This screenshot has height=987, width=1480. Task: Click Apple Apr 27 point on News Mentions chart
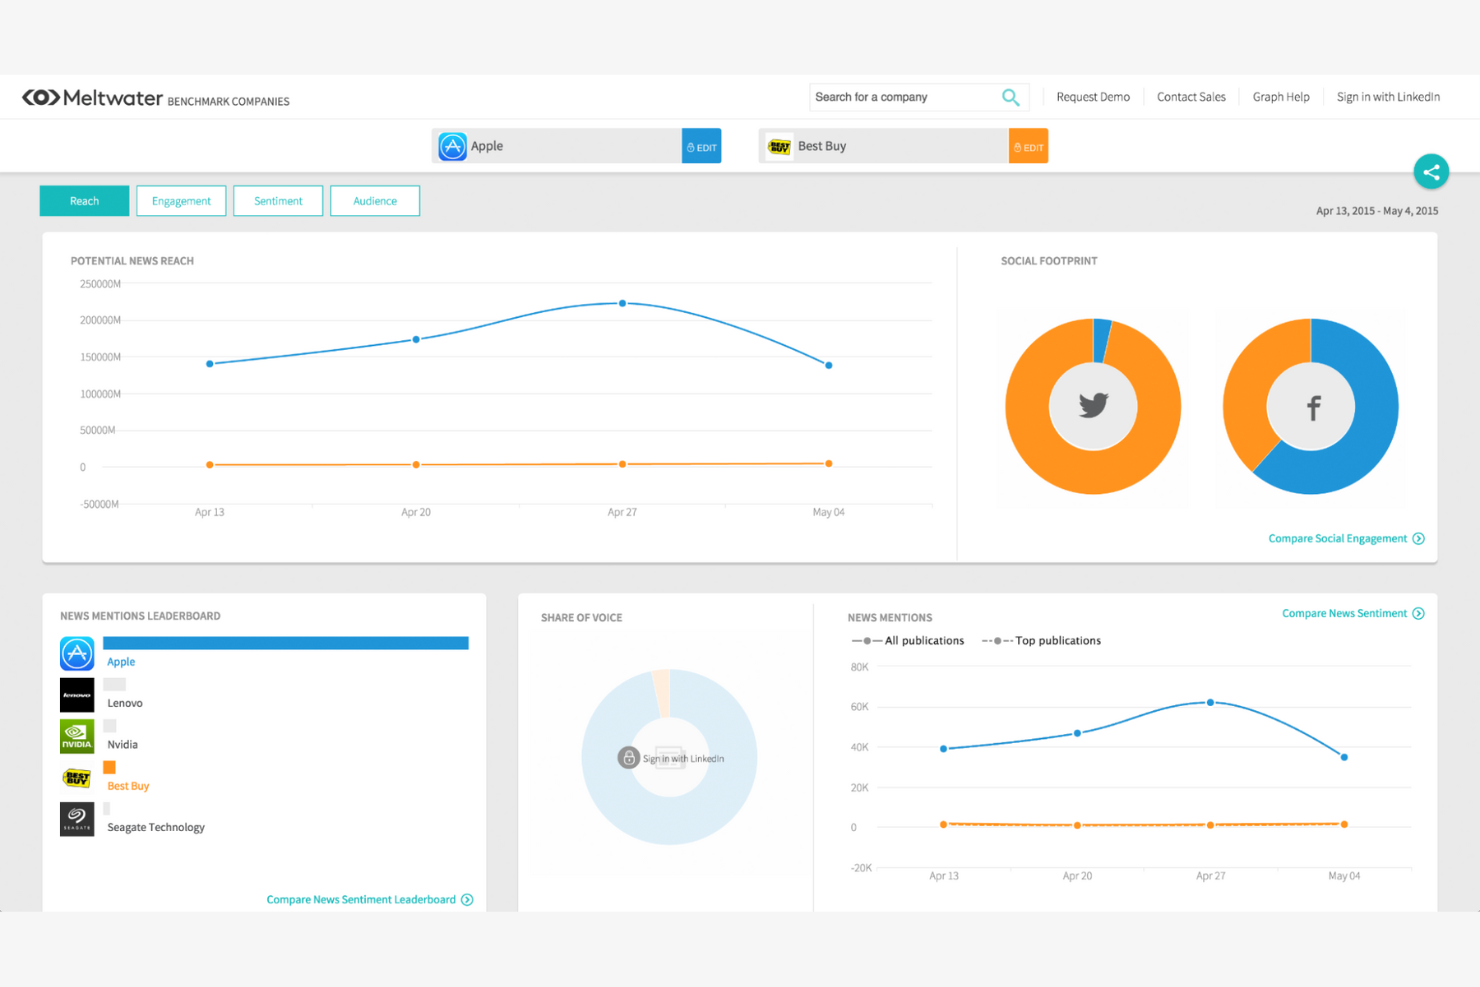tap(1210, 703)
